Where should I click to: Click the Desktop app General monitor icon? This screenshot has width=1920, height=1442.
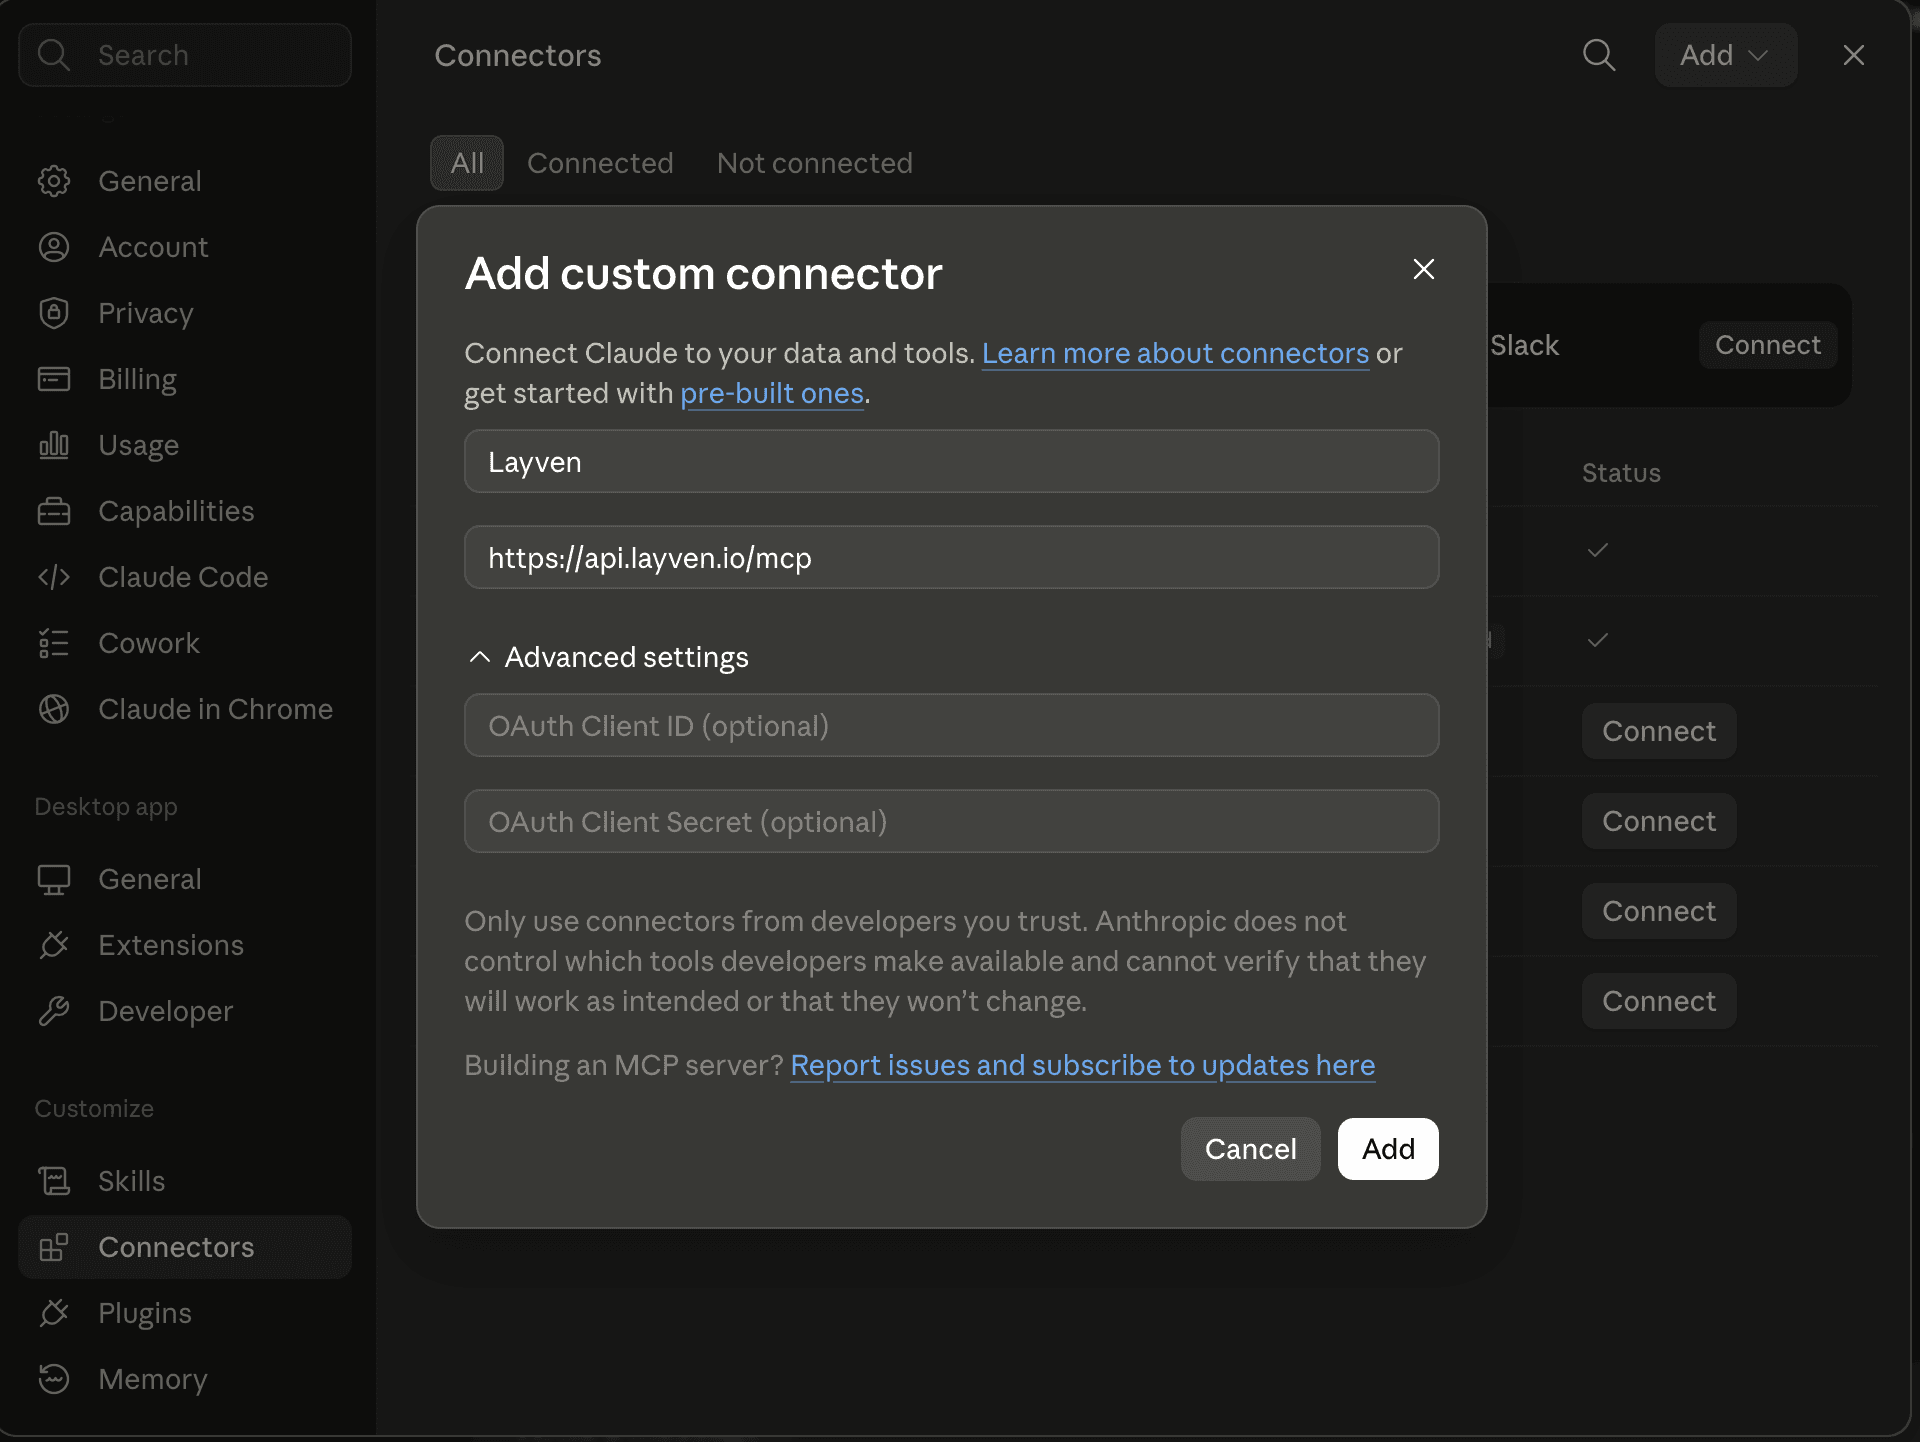tap(54, 879)
